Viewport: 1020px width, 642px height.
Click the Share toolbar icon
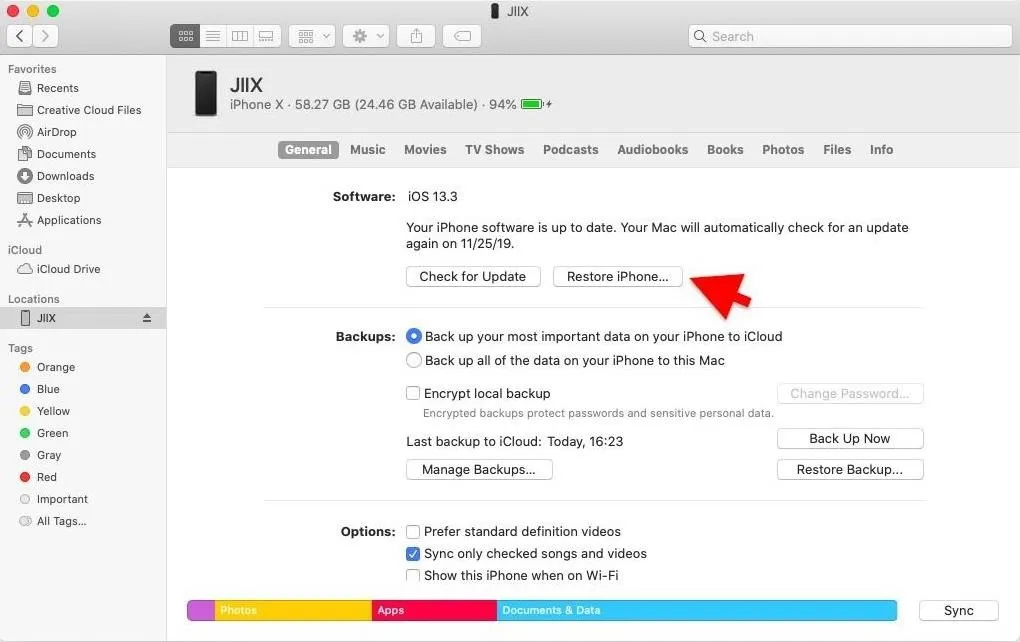click(x=415, y=36)
